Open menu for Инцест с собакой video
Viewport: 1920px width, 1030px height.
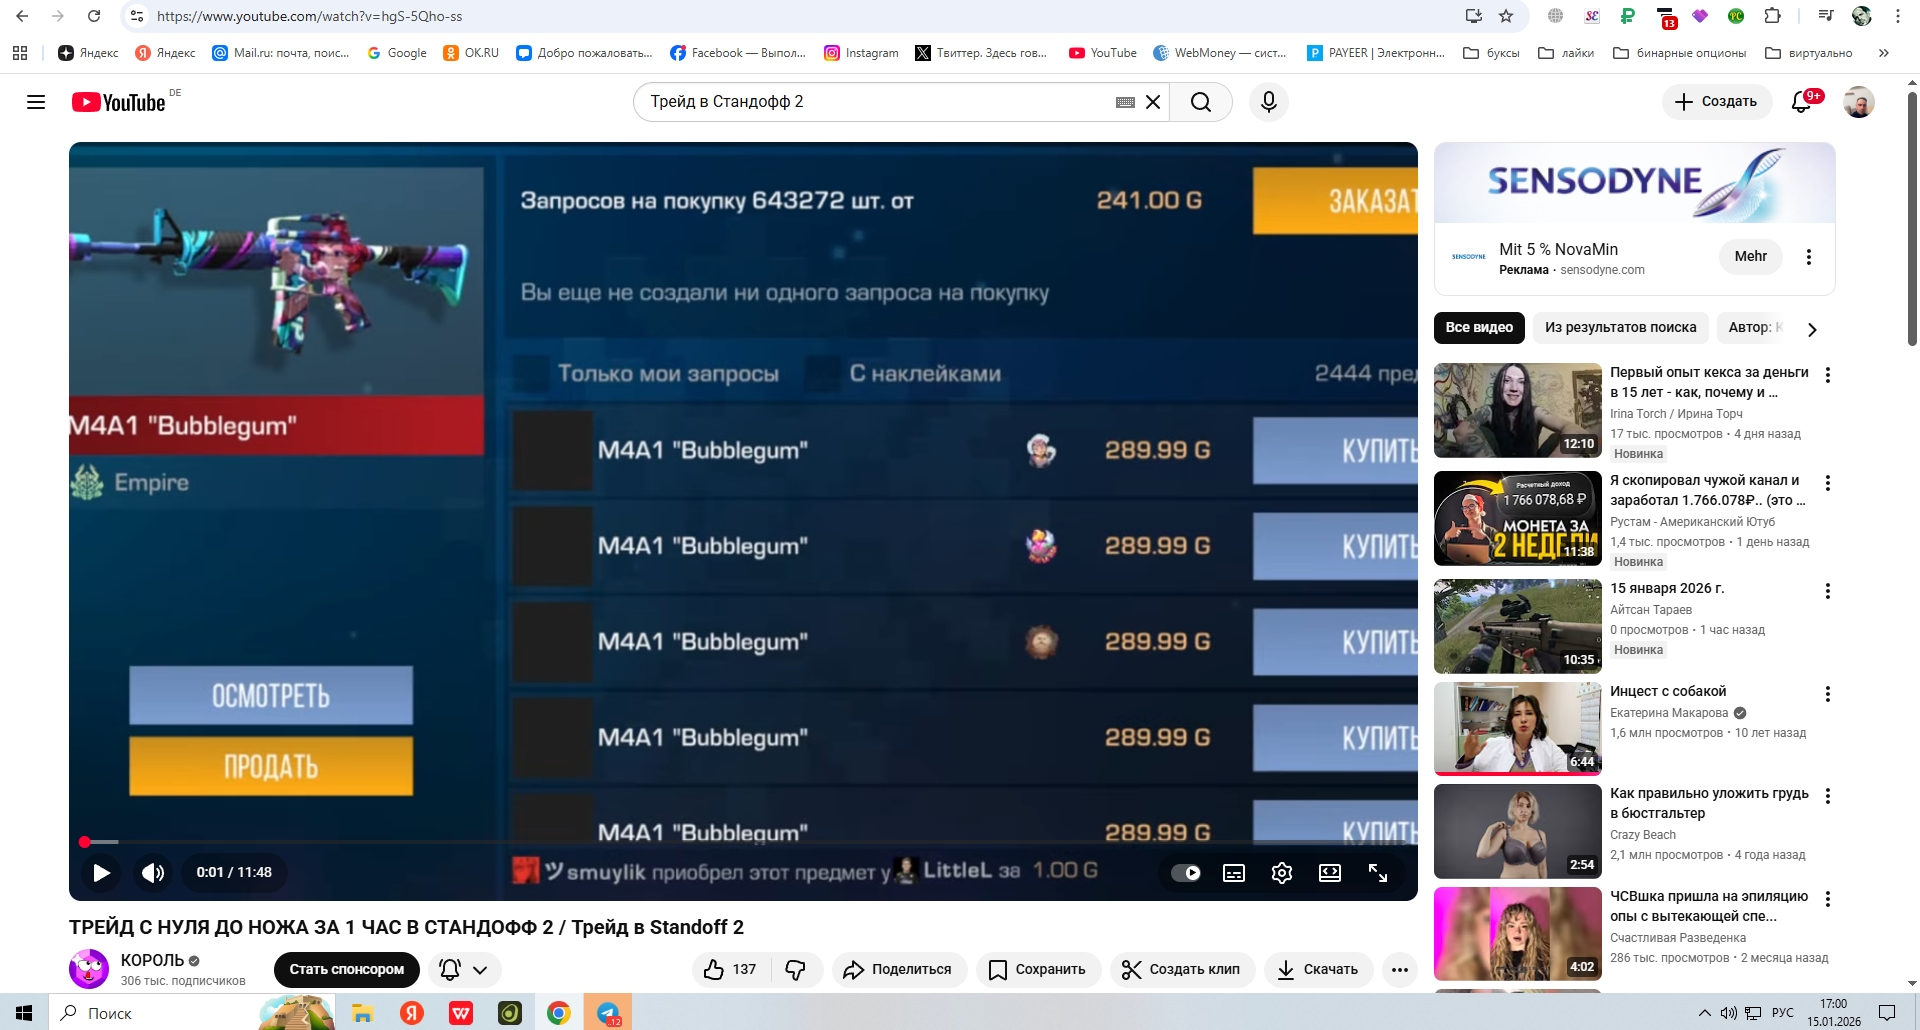1828,694
